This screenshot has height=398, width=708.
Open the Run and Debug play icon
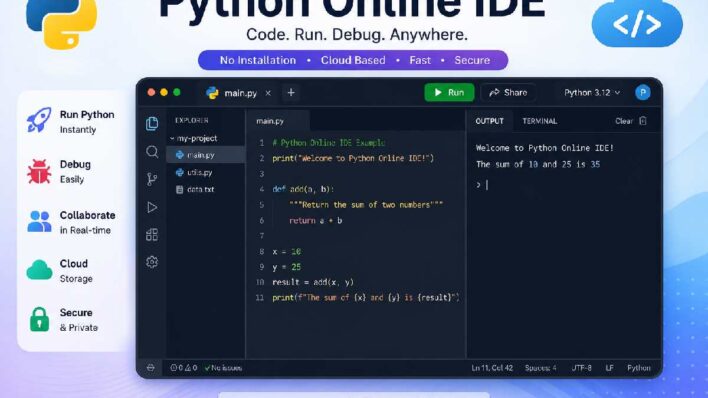click(x=152, y=207)
